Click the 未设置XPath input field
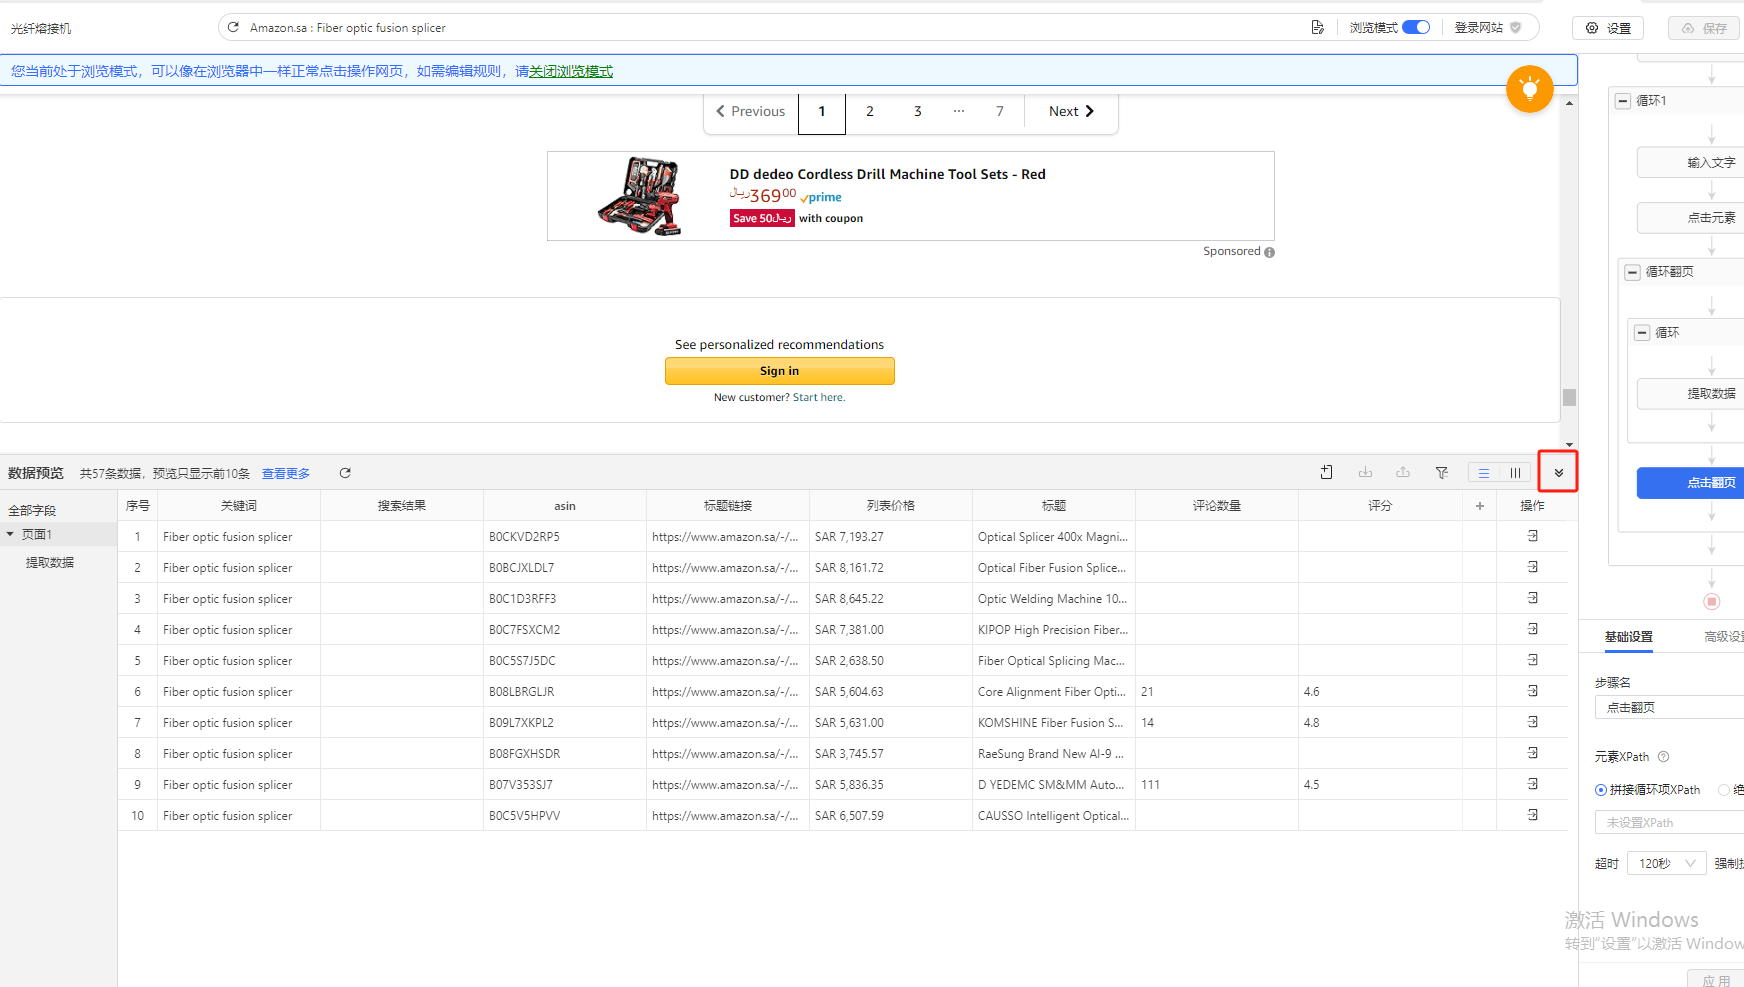This screenshot has width=1744, height=987. click(x=1670, y=822)
